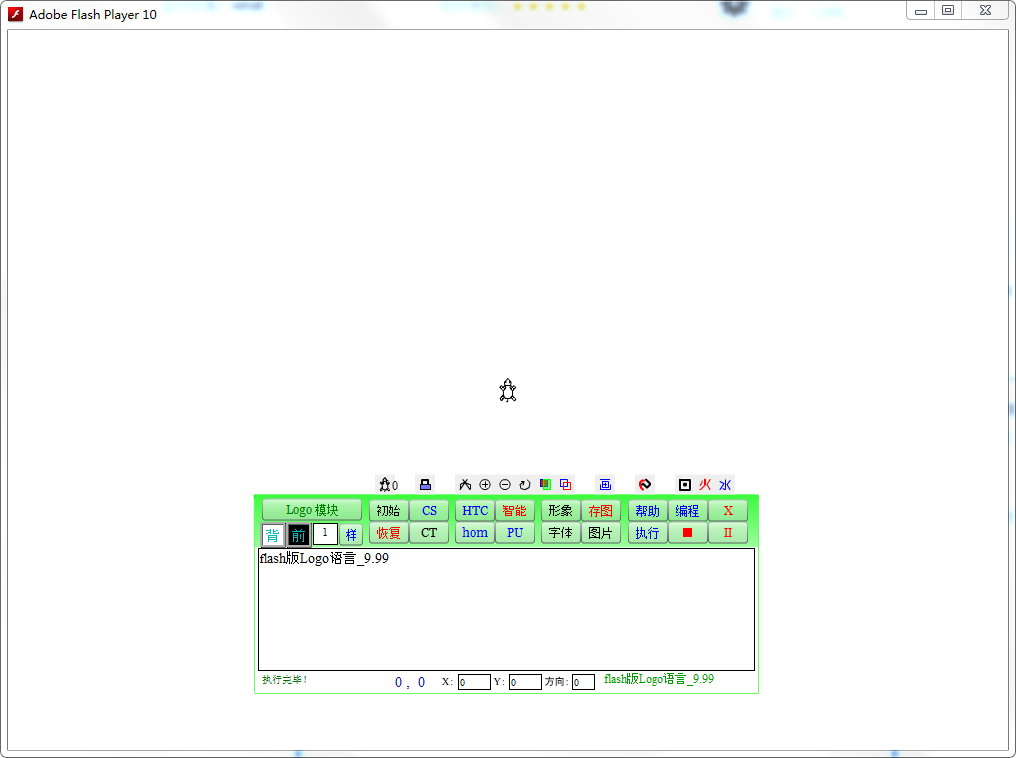The height and width of the screenshot is (758, 1016).
Task: Click the rotate arrow icon
Action: 525,484
